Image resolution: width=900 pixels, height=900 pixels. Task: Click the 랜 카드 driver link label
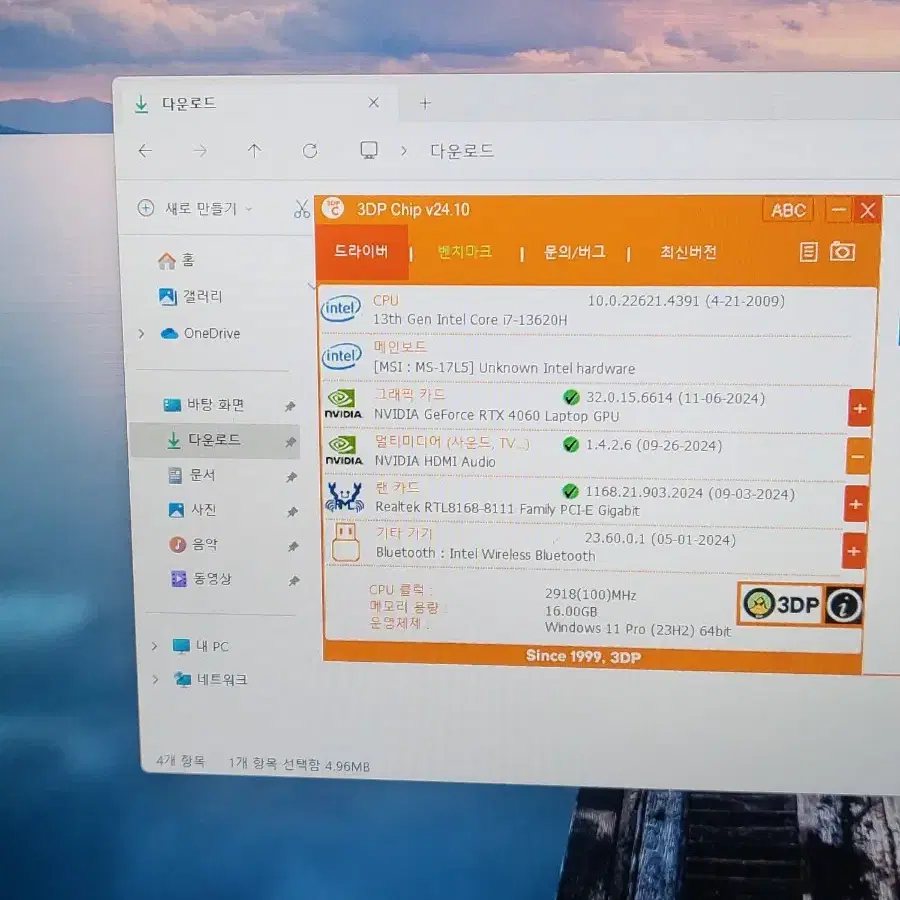[x=397, y=488]
